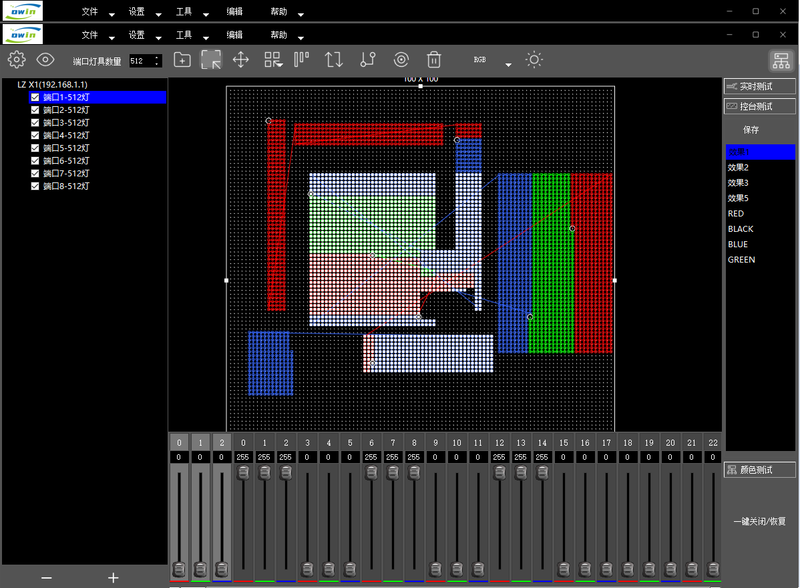Expand 工具 arrow in back window
800x588 pixels.
pos(206,15)
